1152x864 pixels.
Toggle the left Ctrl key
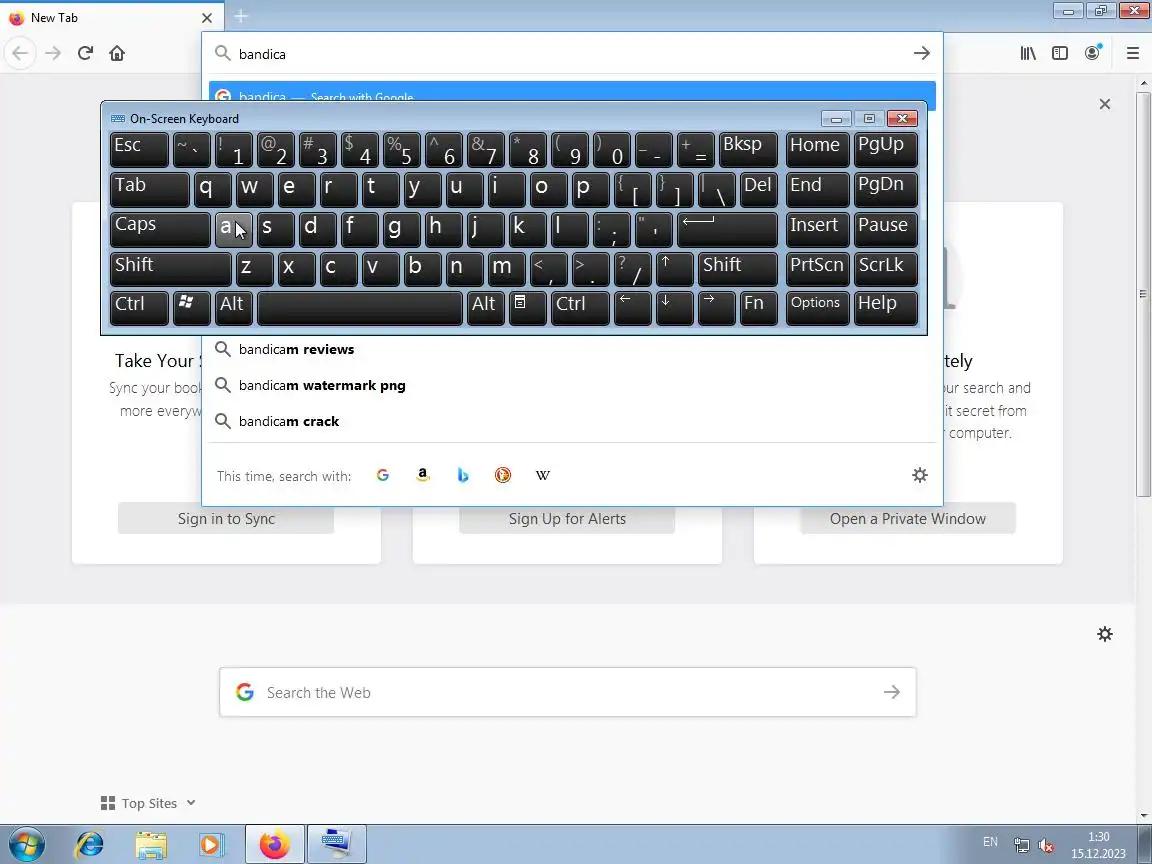[140, 308]
